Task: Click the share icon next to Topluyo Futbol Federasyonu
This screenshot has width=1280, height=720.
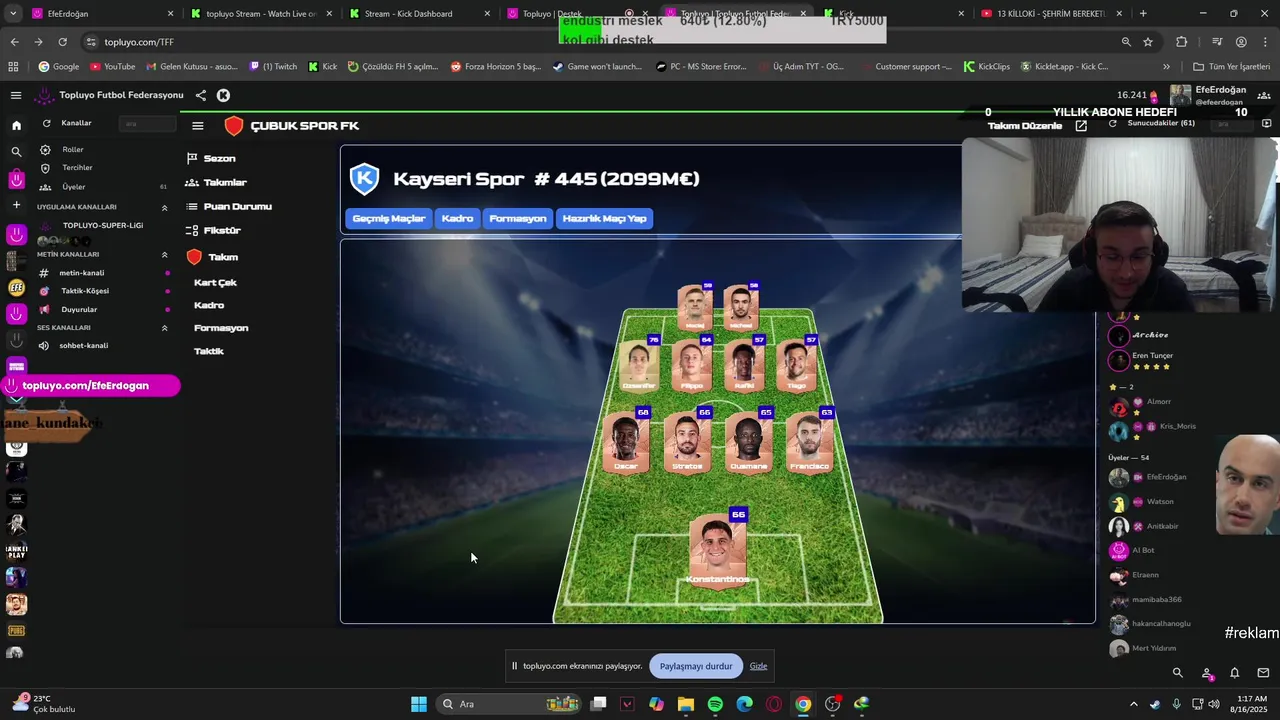Action: (201, 95)
